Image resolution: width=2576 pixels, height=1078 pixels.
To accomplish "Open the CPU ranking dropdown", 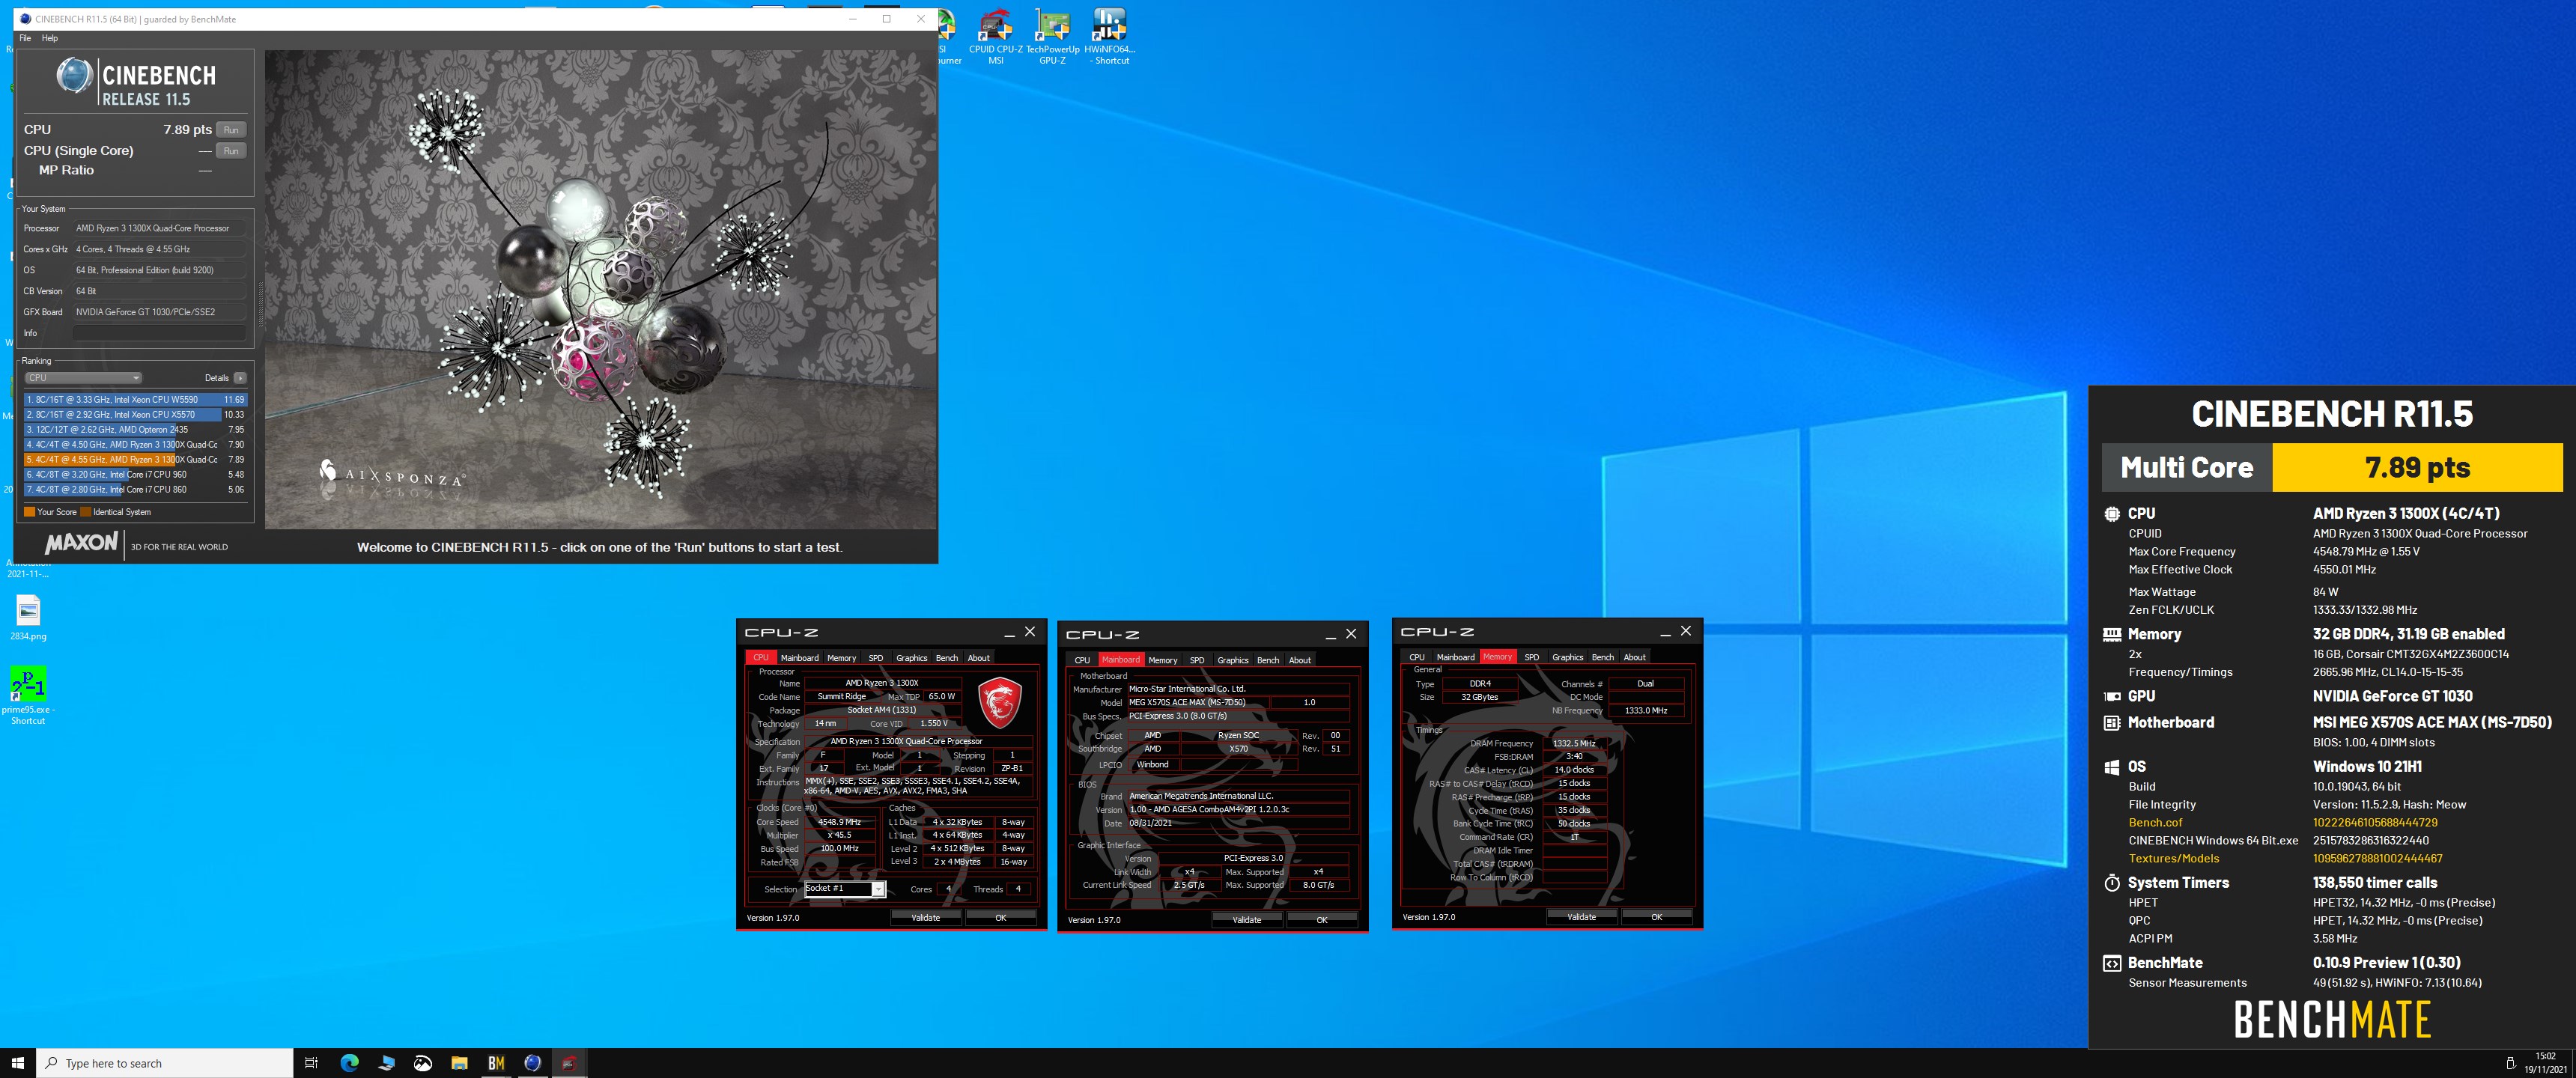I will 84,378.
